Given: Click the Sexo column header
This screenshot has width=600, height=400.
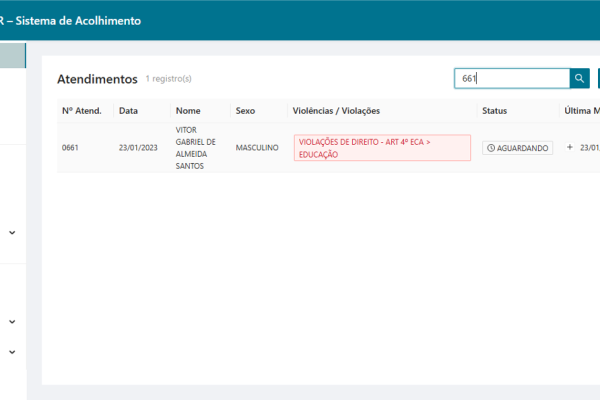Looking at the screenshot, I should (x=245, y=110).
